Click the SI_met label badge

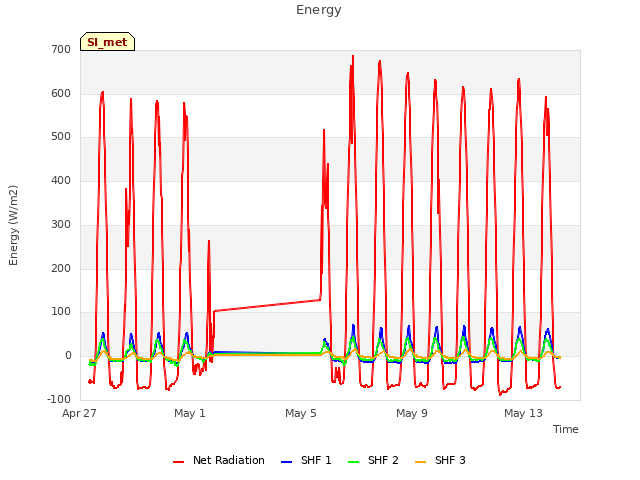(107, 42)
